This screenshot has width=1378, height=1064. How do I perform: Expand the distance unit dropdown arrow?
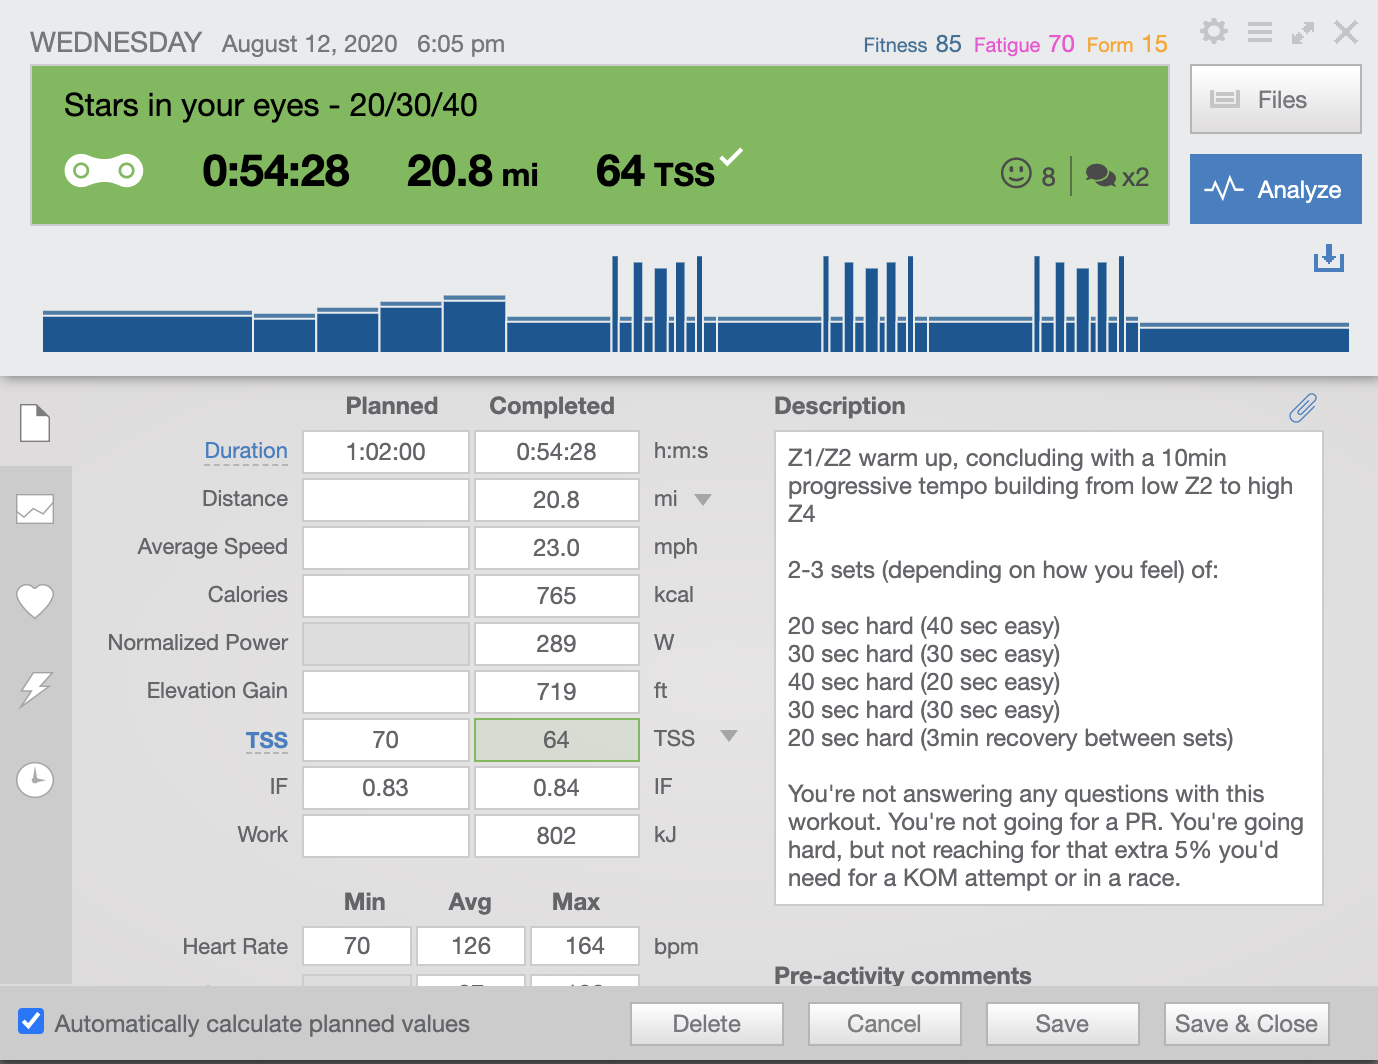pos(703,499)
